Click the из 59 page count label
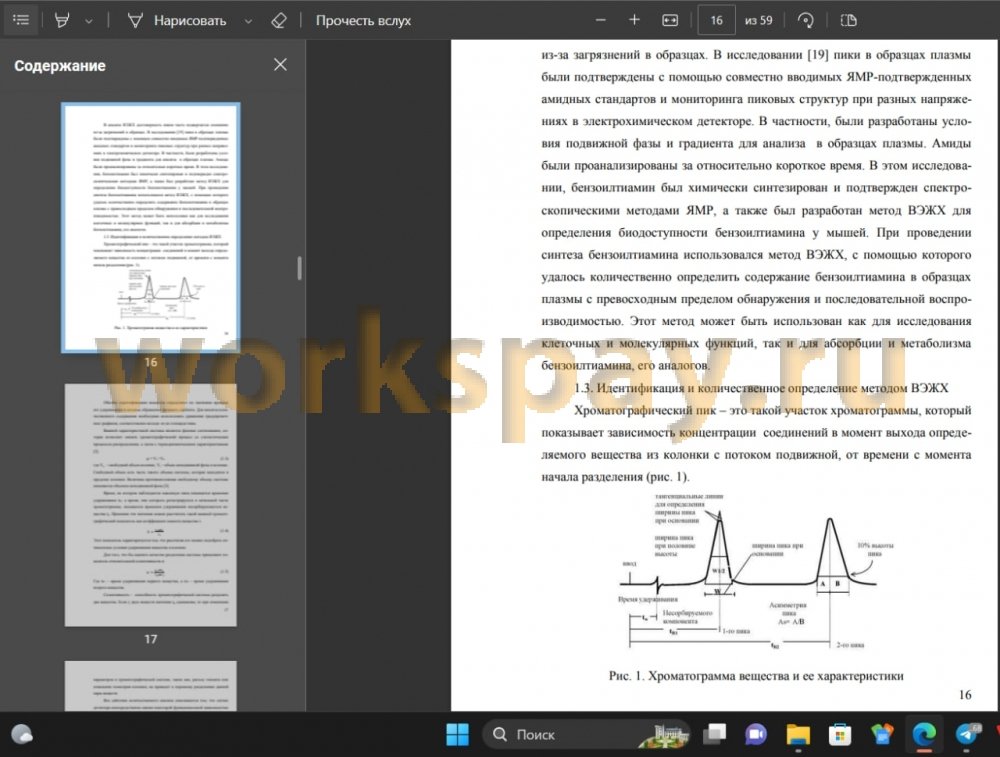The width and height of the screenshot is (1000, 757). (758, 20)
